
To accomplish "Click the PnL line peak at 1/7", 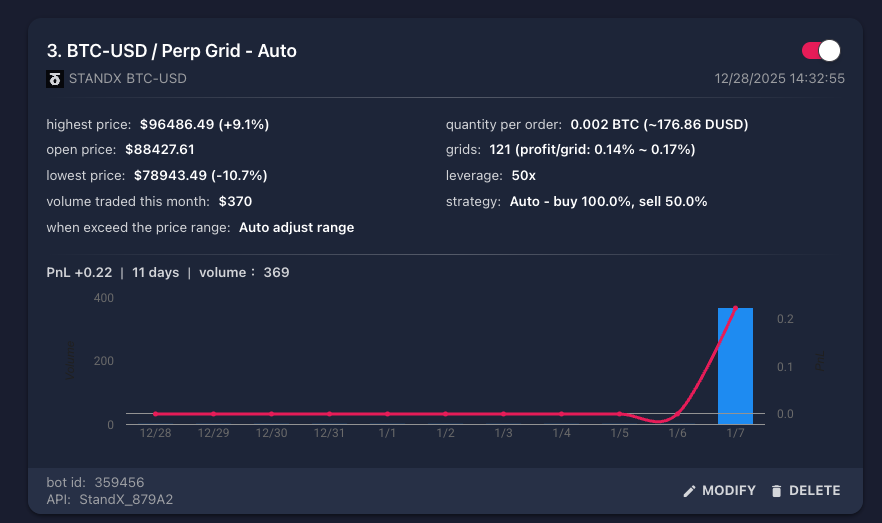I will pos(736,309).
